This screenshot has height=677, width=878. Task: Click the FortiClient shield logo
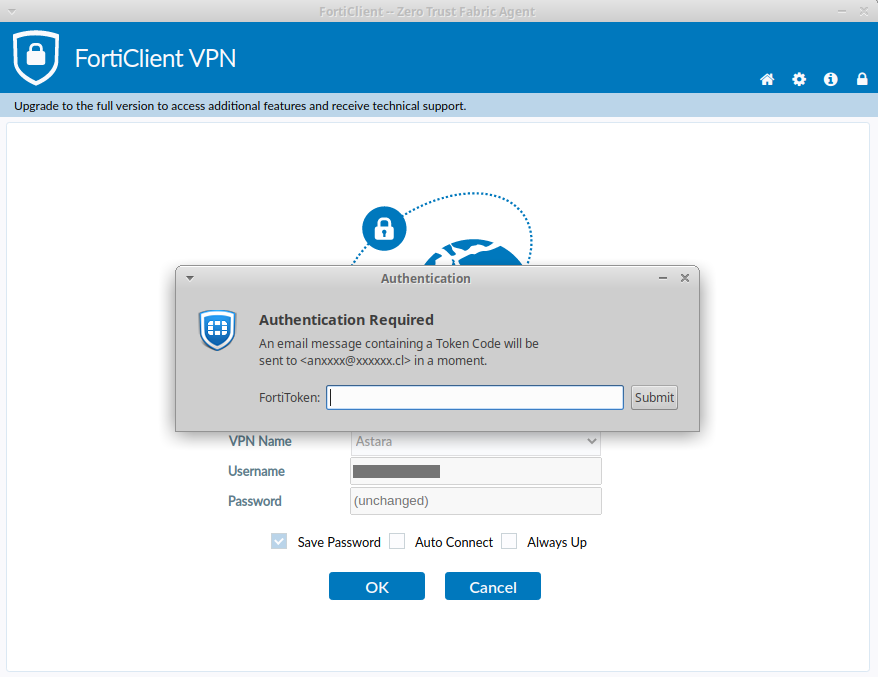pyautogui.click(x=36, y=57)
